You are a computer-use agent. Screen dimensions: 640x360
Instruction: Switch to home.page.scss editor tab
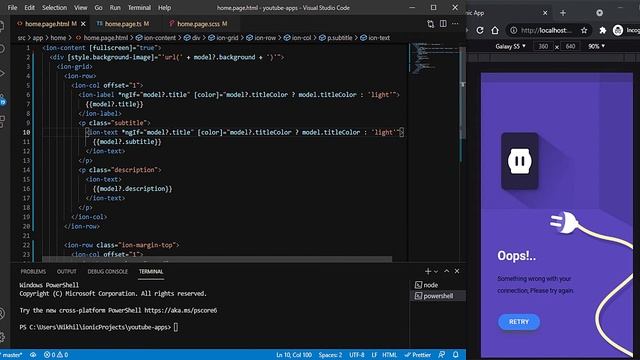click(x=198, y=24)
